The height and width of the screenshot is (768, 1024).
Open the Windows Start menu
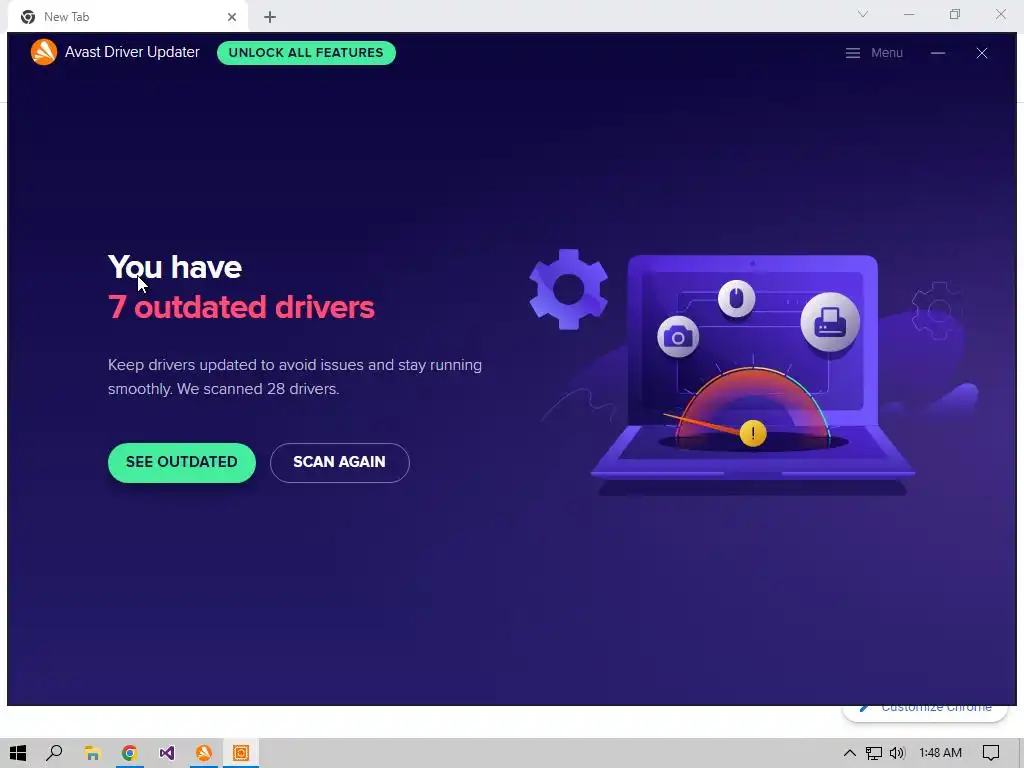18,753
